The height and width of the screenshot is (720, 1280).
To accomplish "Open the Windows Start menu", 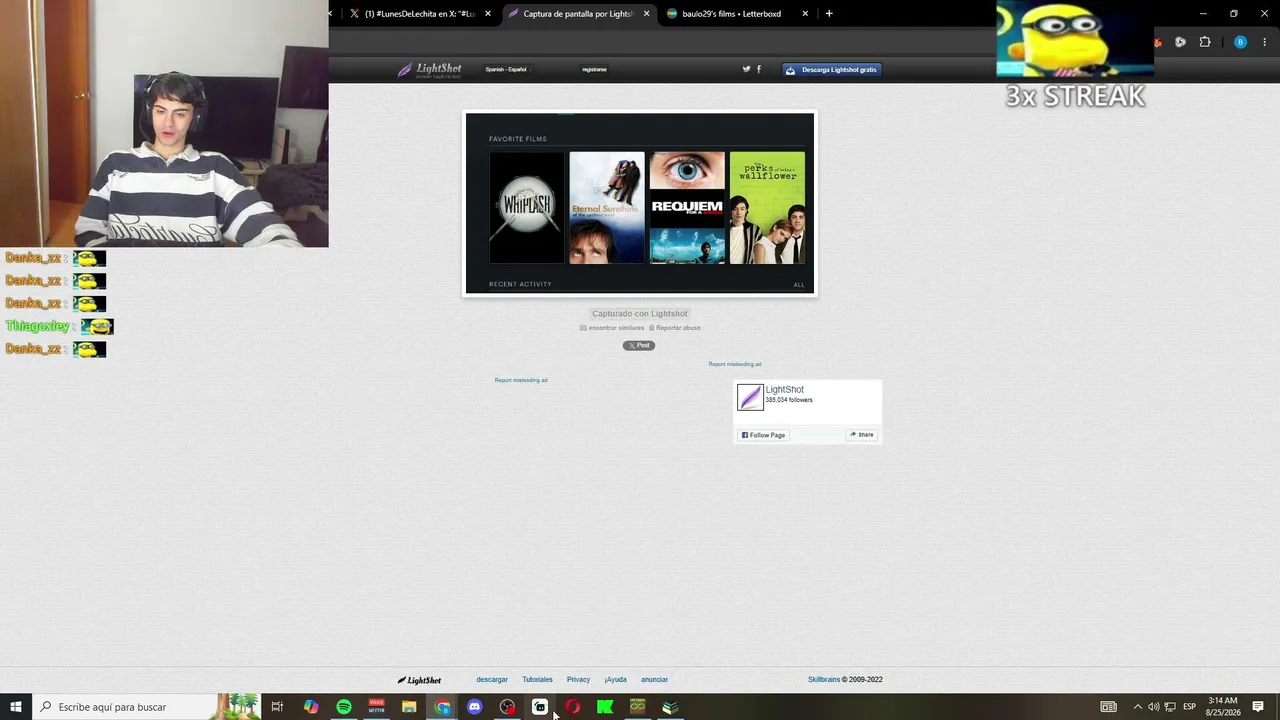I will point(16,707).
